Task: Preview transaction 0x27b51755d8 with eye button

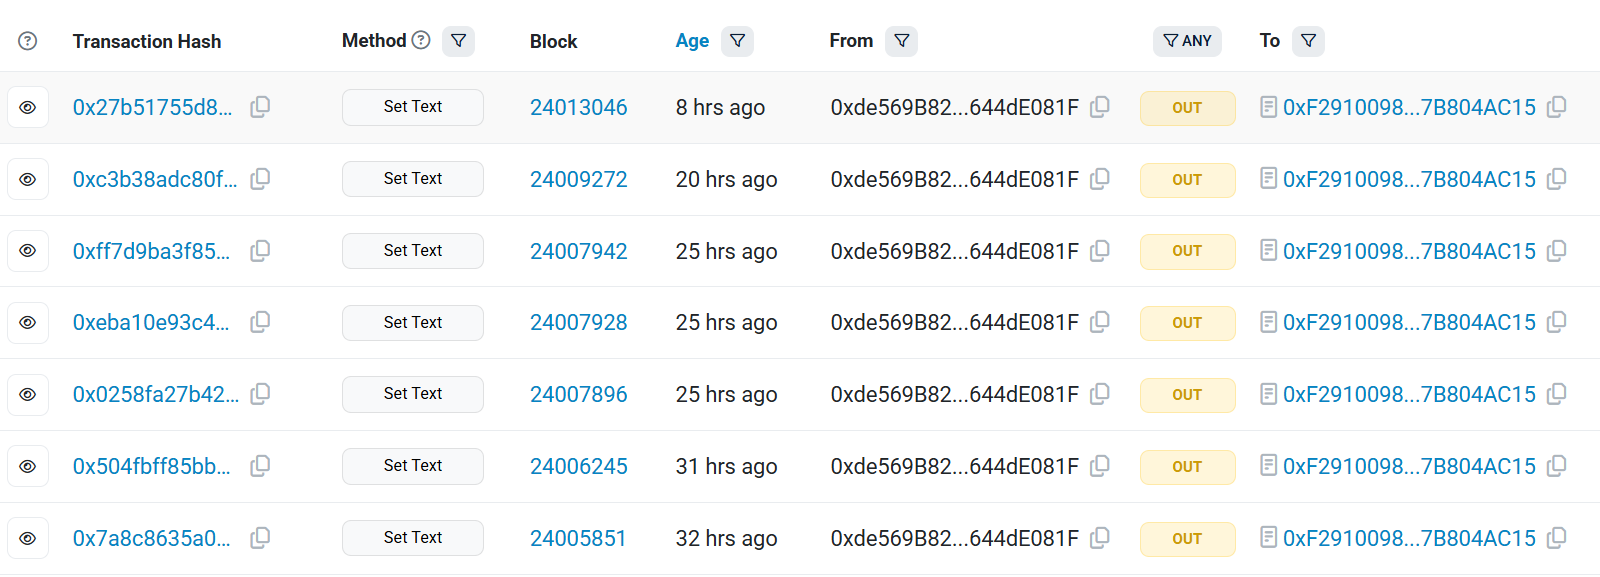Action: [28, 107]
